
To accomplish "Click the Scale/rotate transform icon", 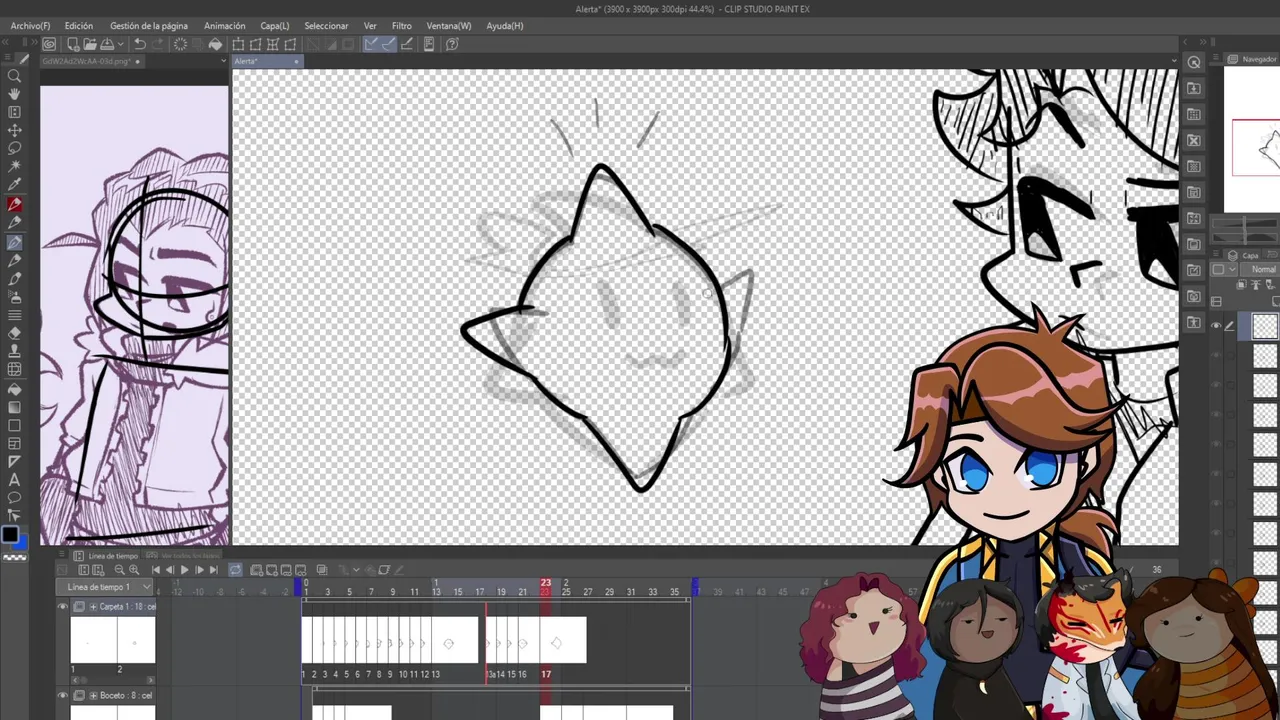I will tap(238, 44).
